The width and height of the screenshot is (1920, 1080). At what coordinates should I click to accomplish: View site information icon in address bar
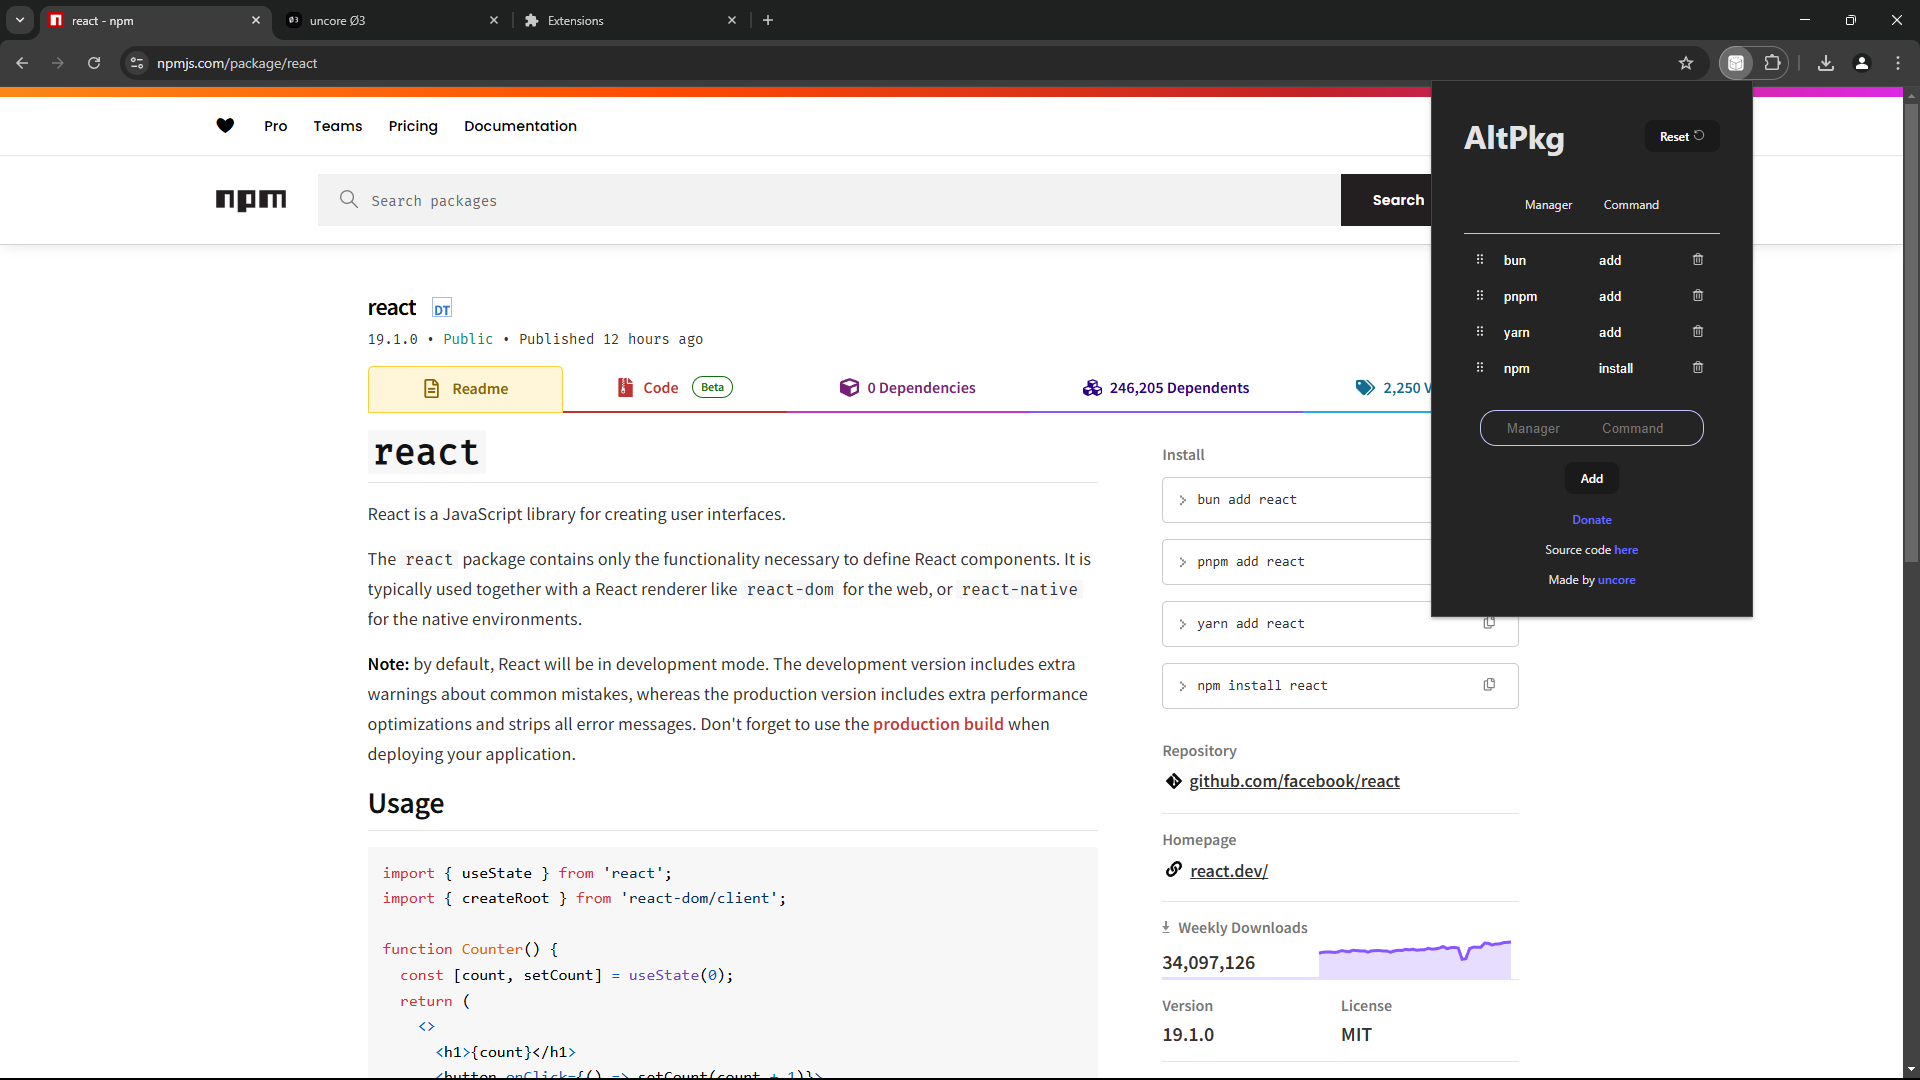[x=137, y=63]
